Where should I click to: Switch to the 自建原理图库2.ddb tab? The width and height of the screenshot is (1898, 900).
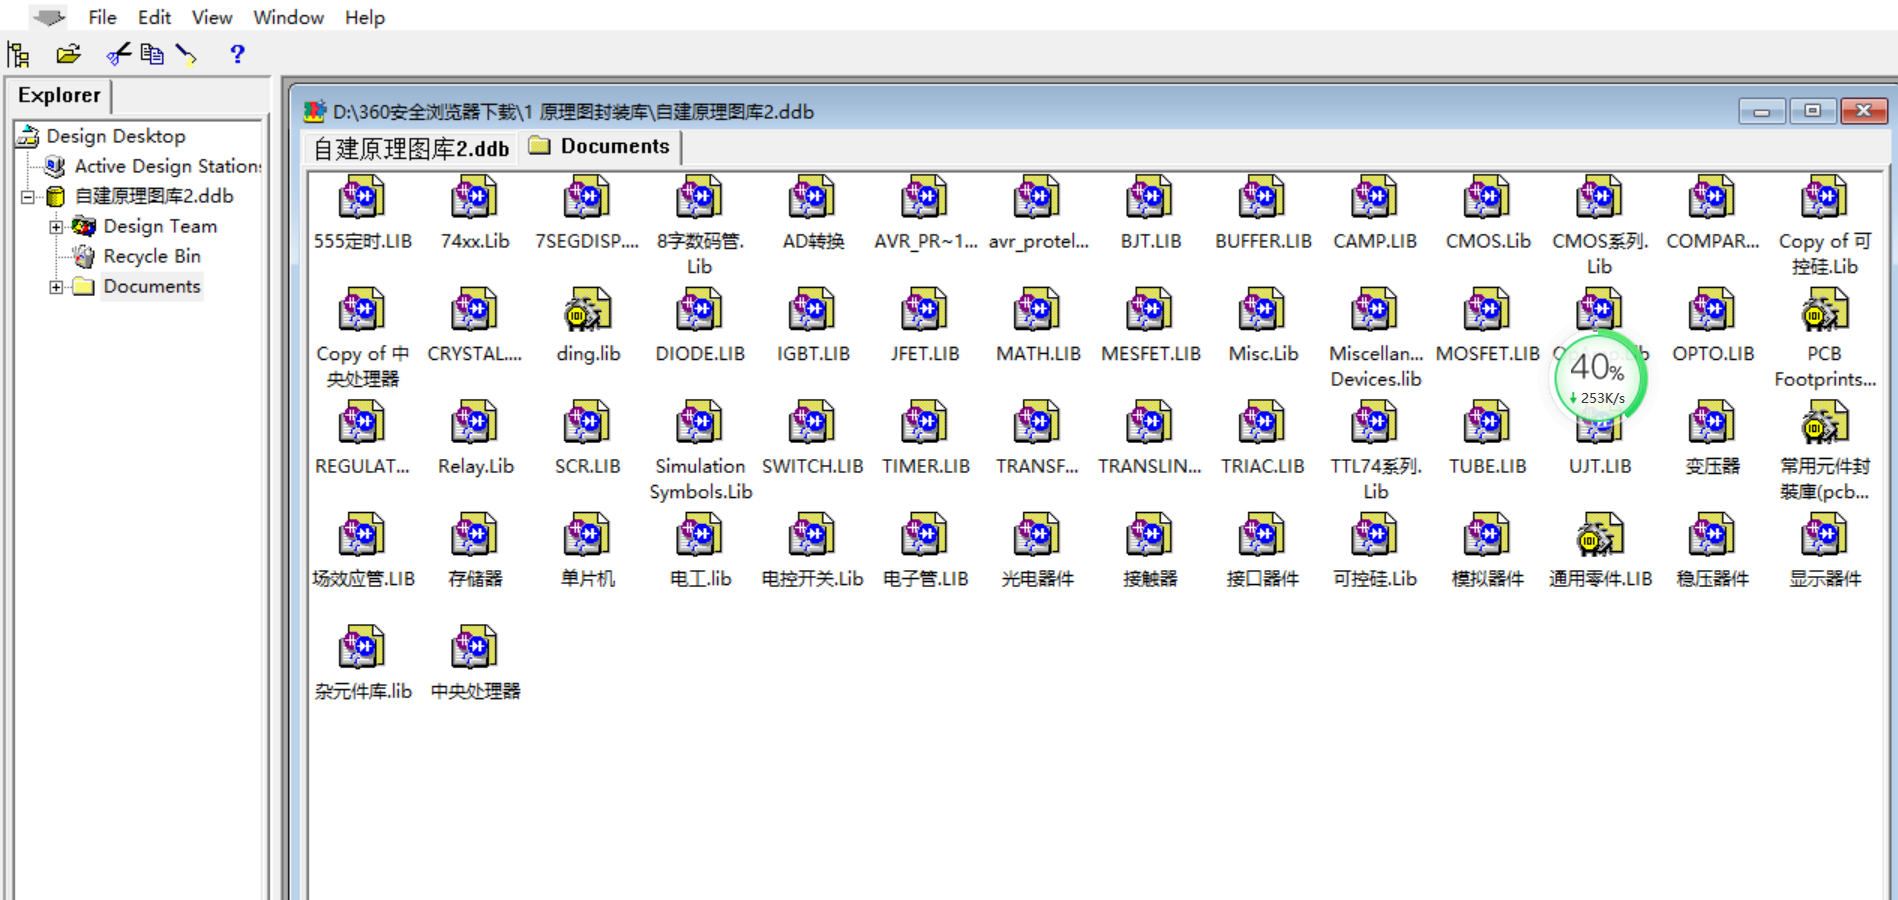pos(411,148)
